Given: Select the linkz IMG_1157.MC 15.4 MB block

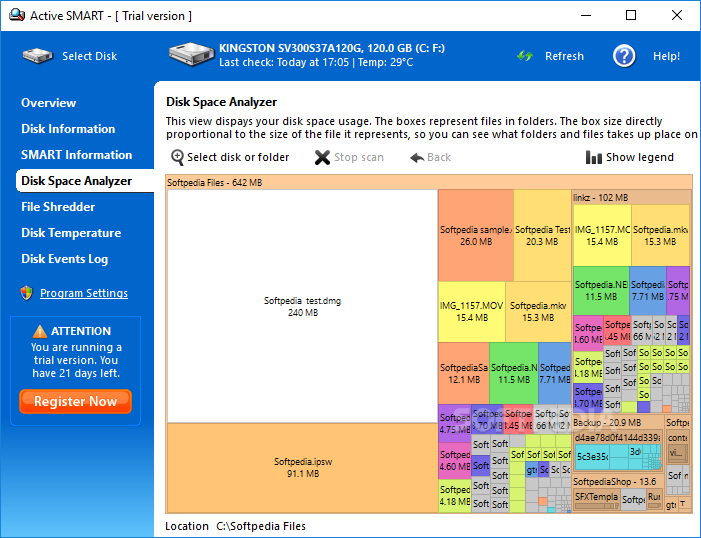Looking at the screenshot, I should click(602, 235).
